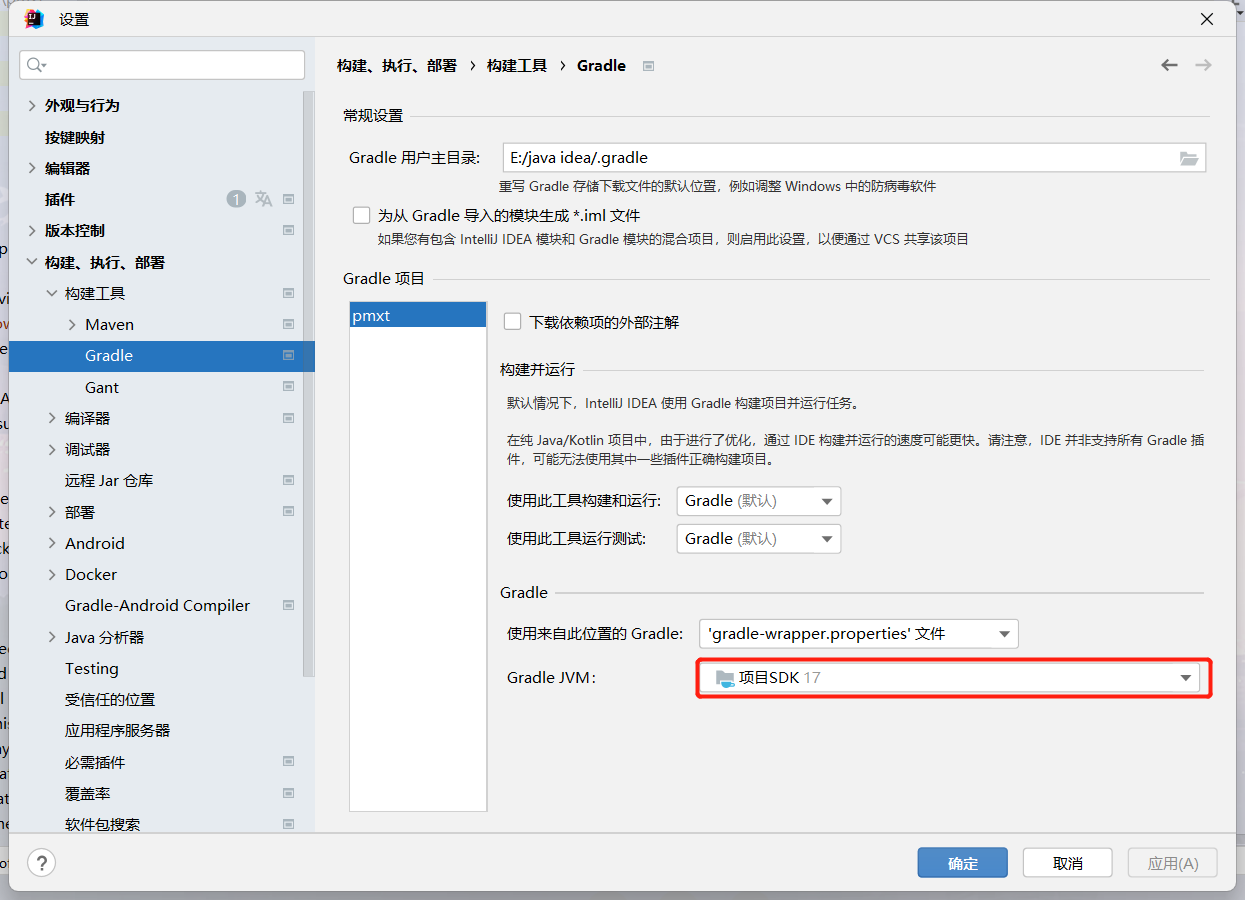The image size is (1245, 900).
Task: Click the project icon on Gradle-Android Compiler row
Action: click(288, 605)
